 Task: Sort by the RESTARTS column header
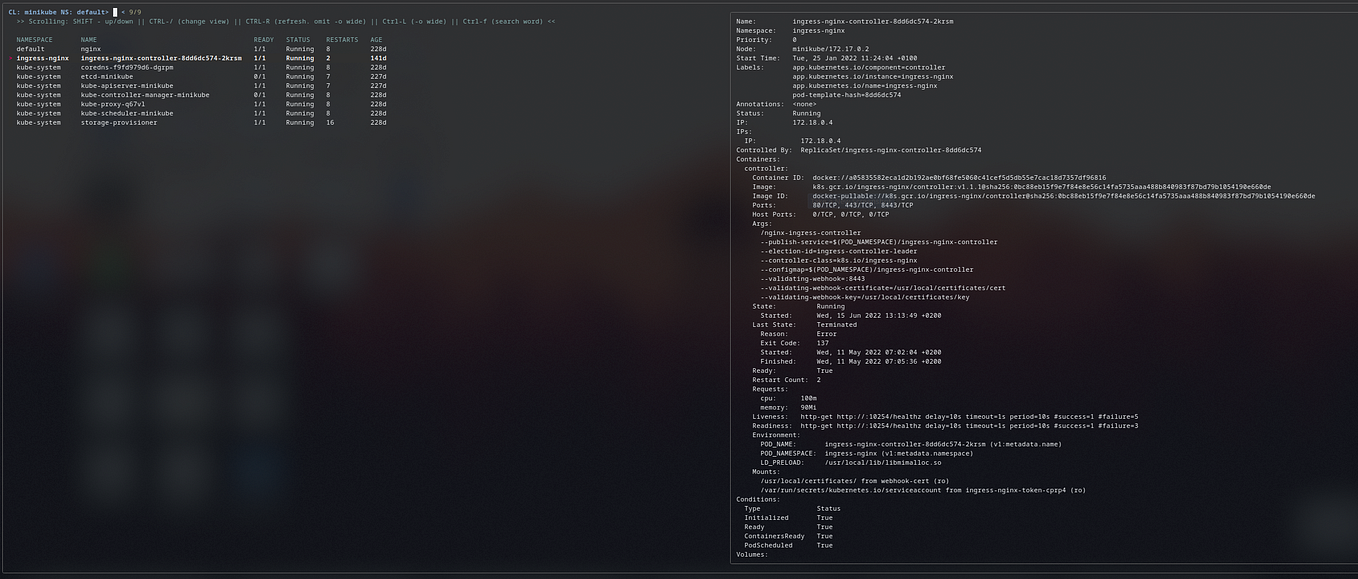341,39
